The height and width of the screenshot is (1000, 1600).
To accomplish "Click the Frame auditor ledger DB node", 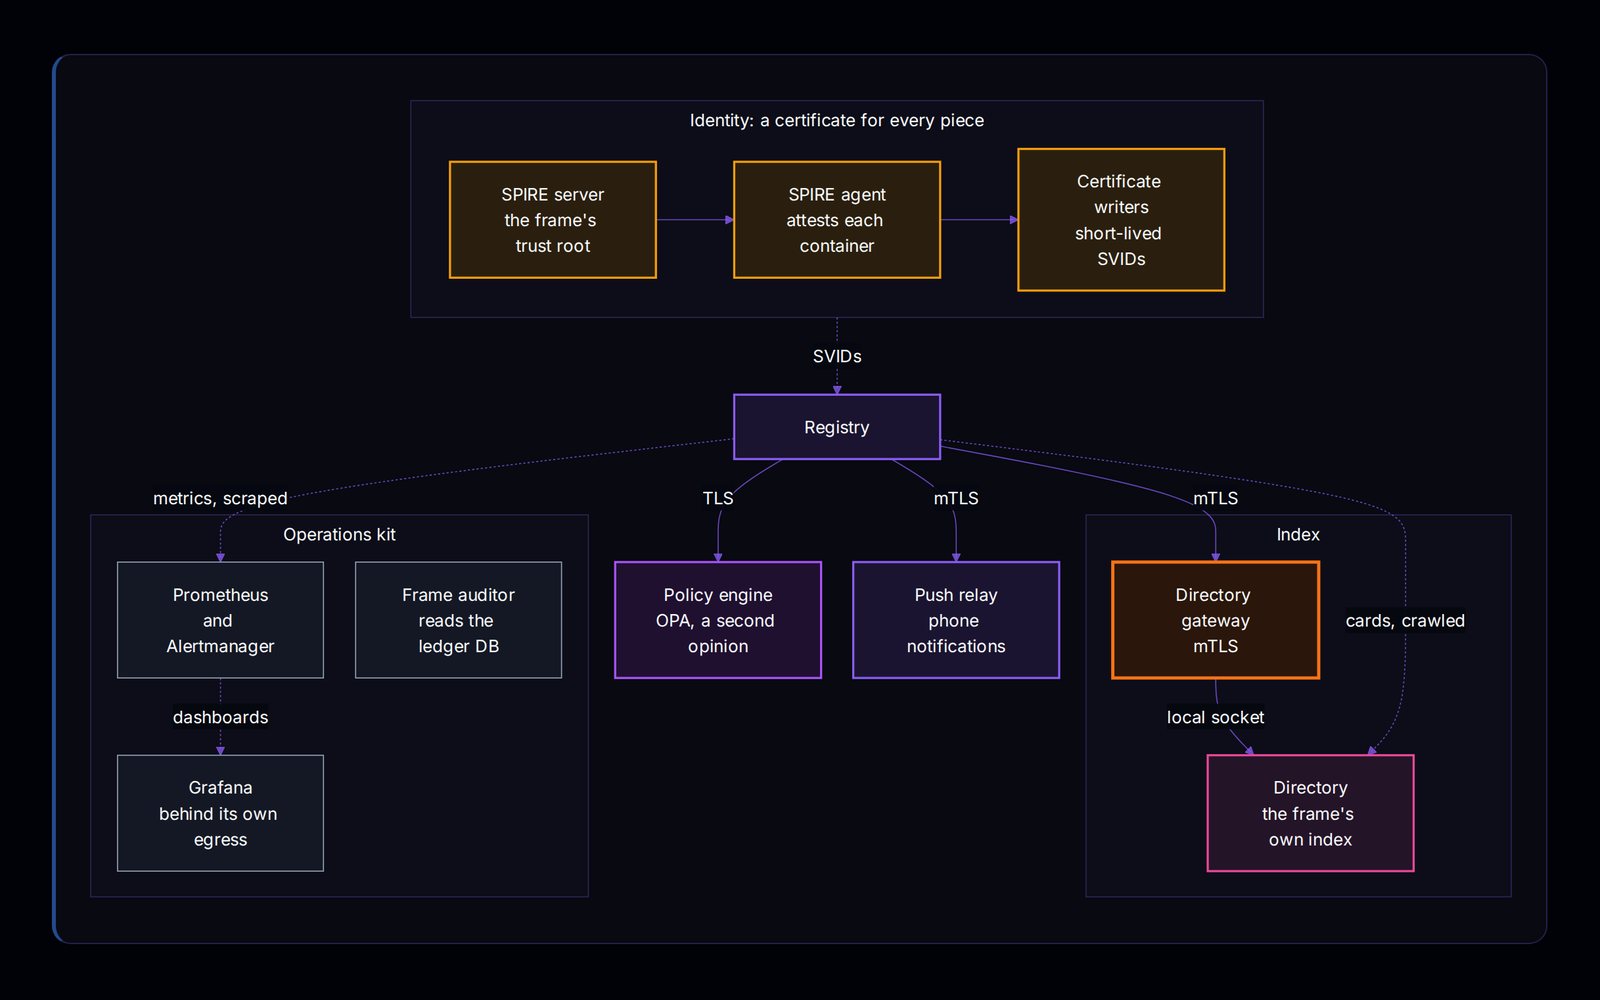I will point(458,620).
